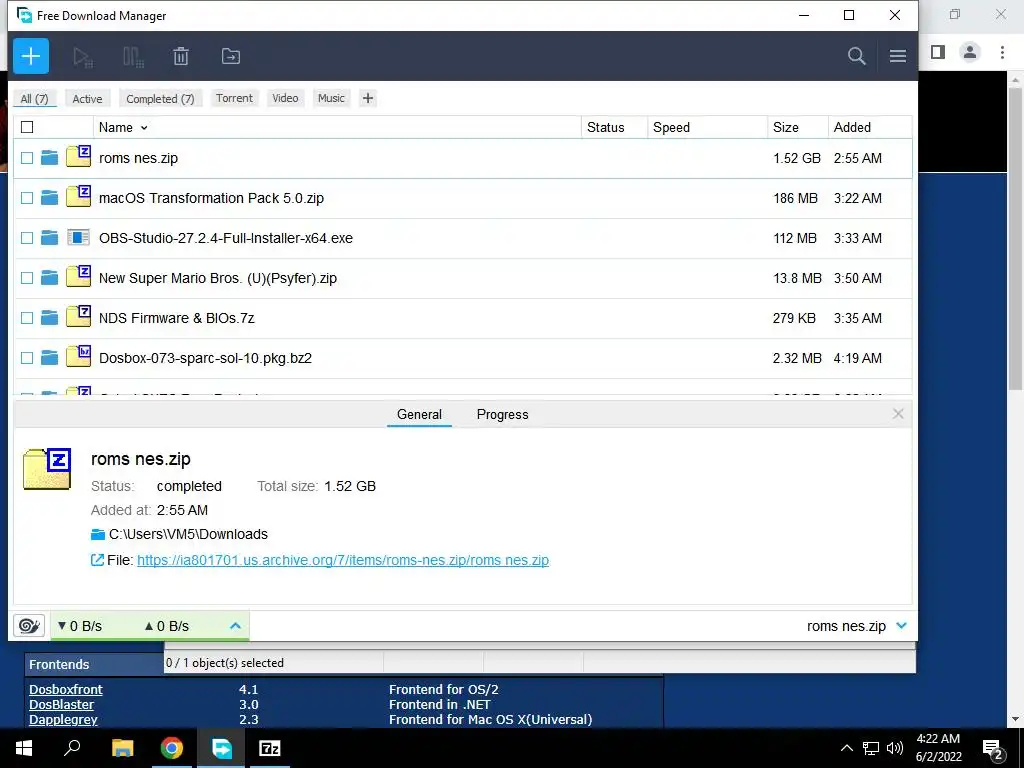The height and width of the screenshot is (768, 1024).
Task: Click Name column sort arrow
Action: point(144,128)
